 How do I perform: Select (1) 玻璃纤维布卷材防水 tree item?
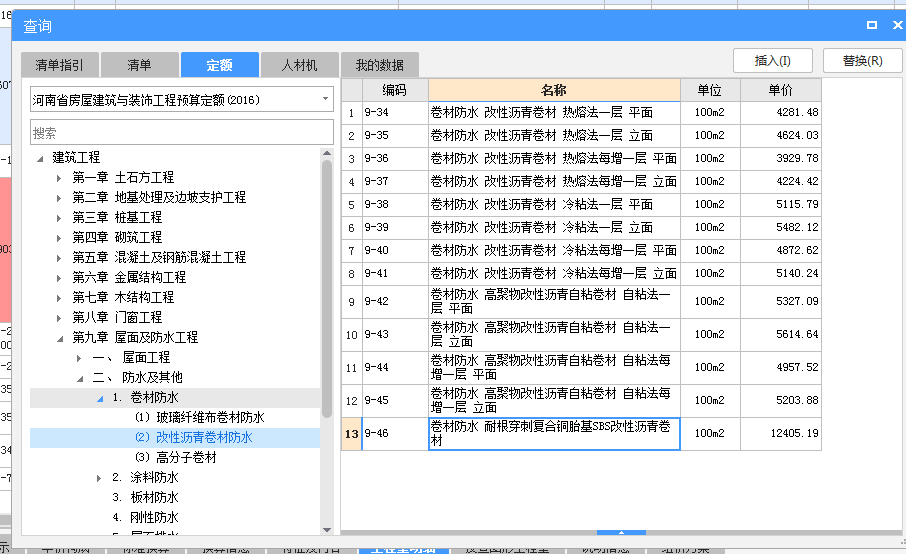[x=200, y=417]
